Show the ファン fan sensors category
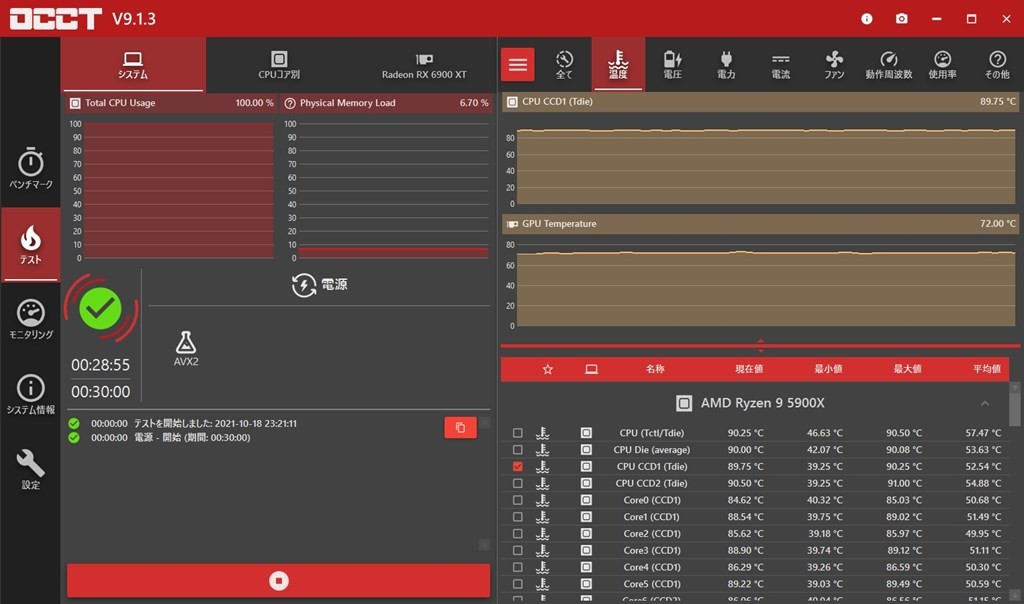The height and width of the screenshot is (604, 1024). (x=834, y=65)
